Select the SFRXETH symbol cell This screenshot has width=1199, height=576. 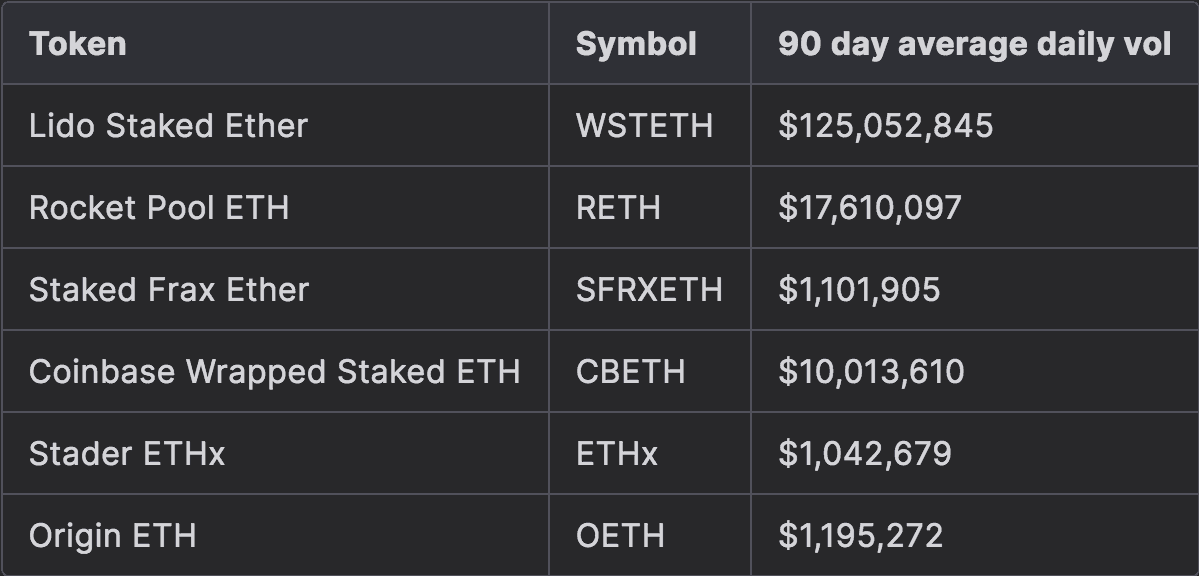(649, 290)
